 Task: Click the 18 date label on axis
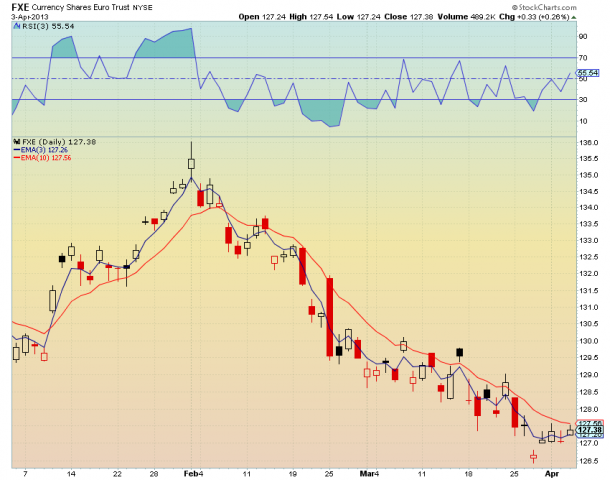[x=468, y=474]
